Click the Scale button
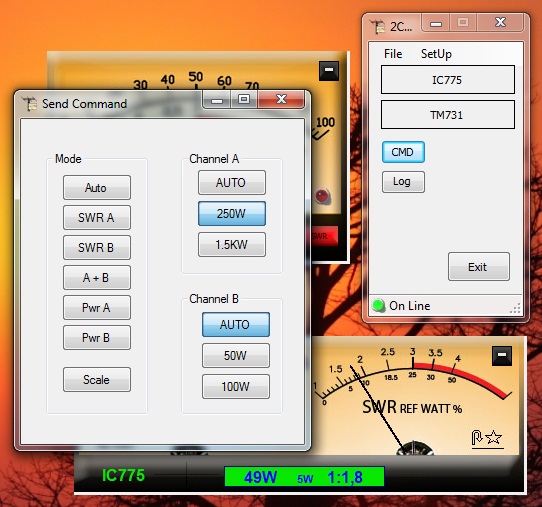This screenshot has height=507, width=542. (x=97, y=379)
